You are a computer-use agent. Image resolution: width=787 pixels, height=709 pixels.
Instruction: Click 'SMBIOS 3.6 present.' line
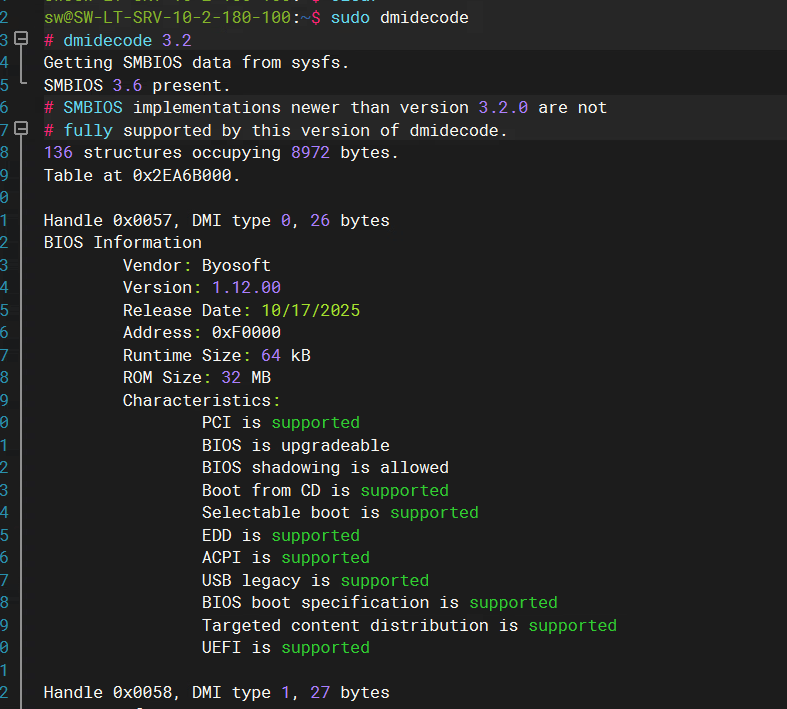137,85
